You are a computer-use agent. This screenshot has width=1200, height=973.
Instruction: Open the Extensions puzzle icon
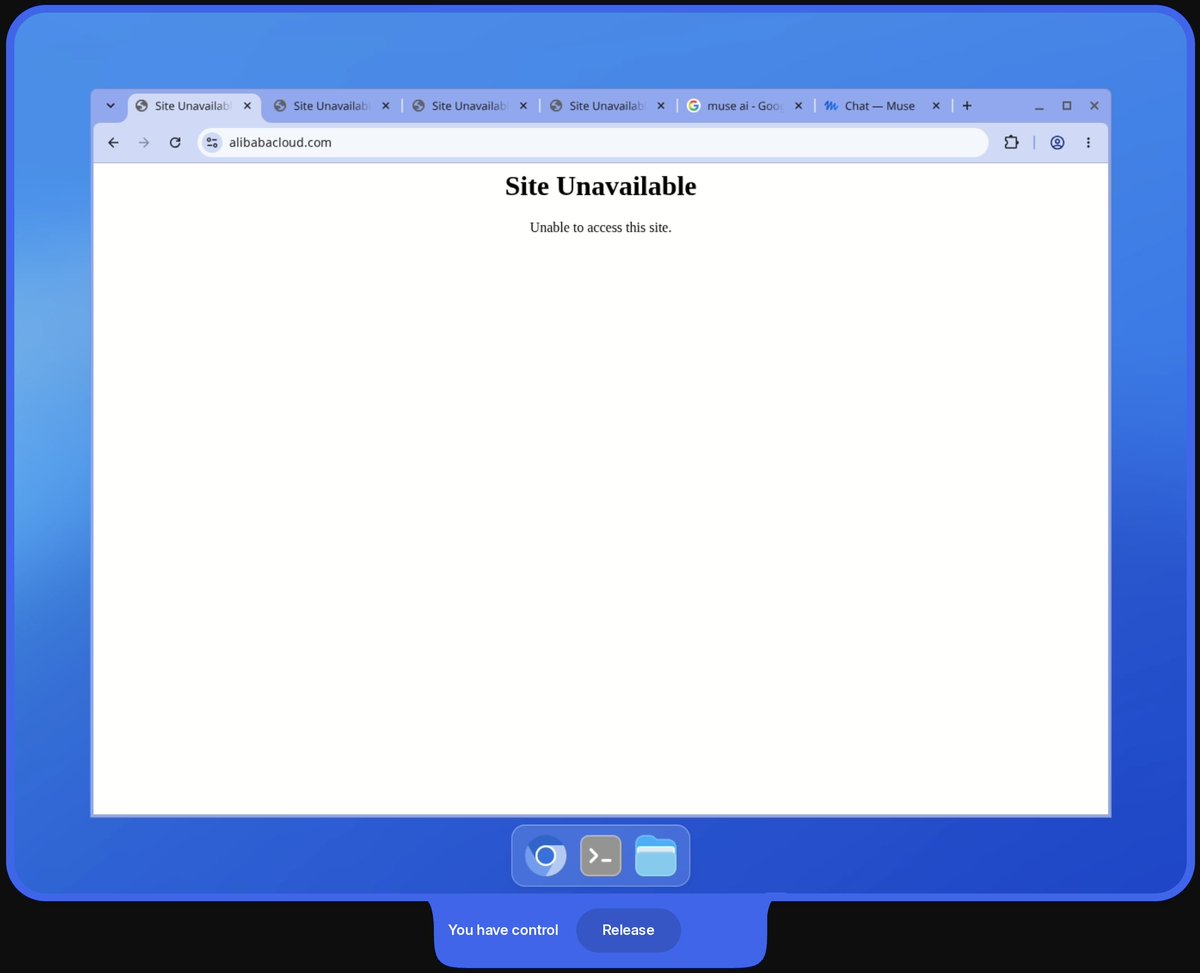coord(1011,143)
